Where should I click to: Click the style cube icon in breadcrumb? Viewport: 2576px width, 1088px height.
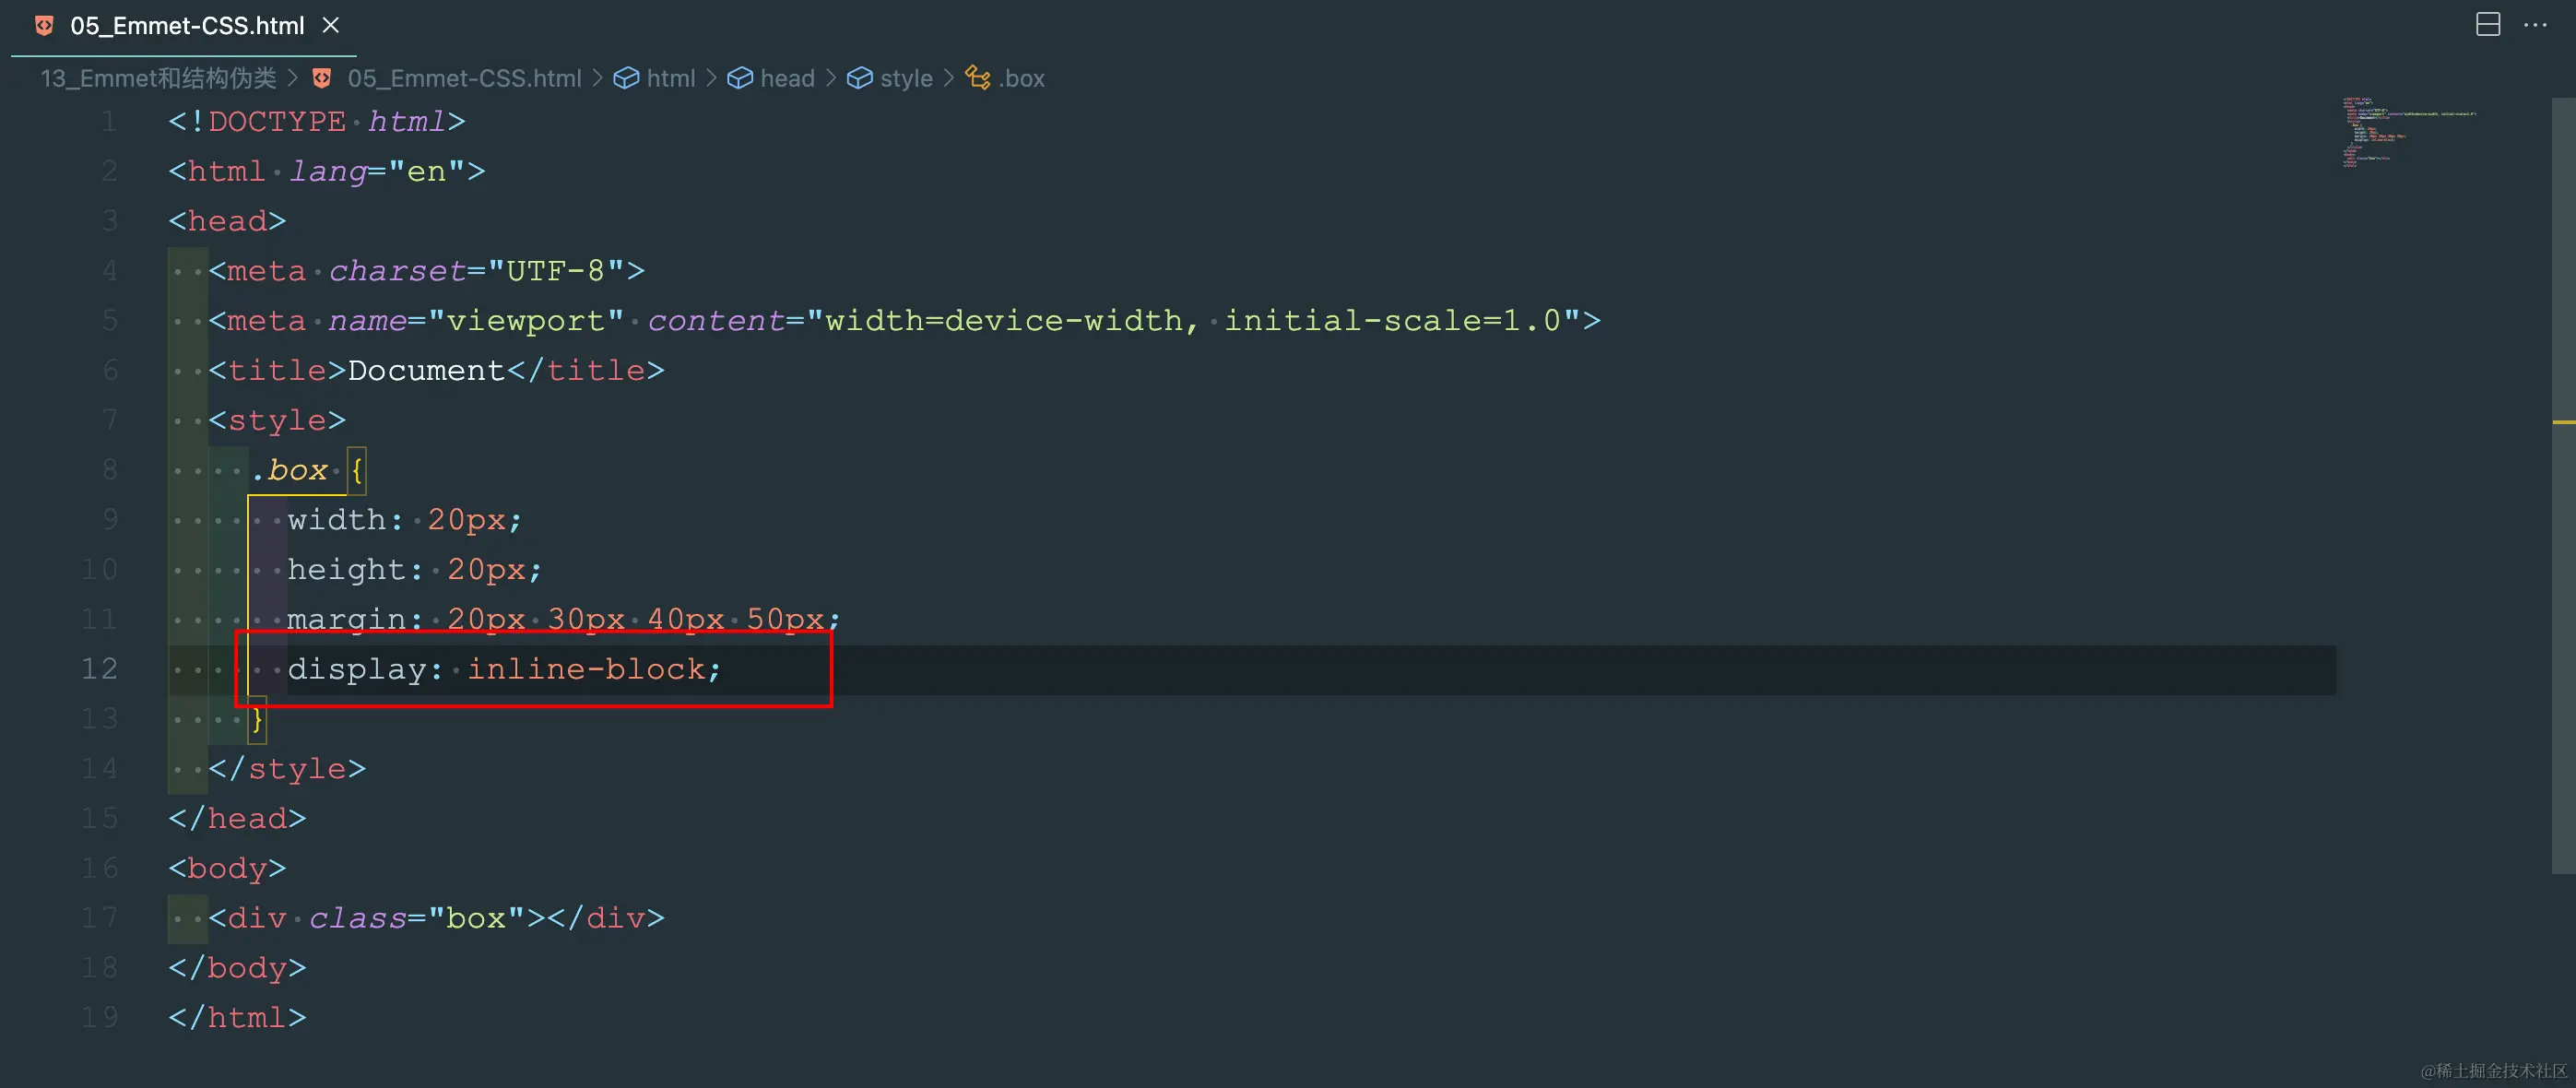(x=859, y=78)
